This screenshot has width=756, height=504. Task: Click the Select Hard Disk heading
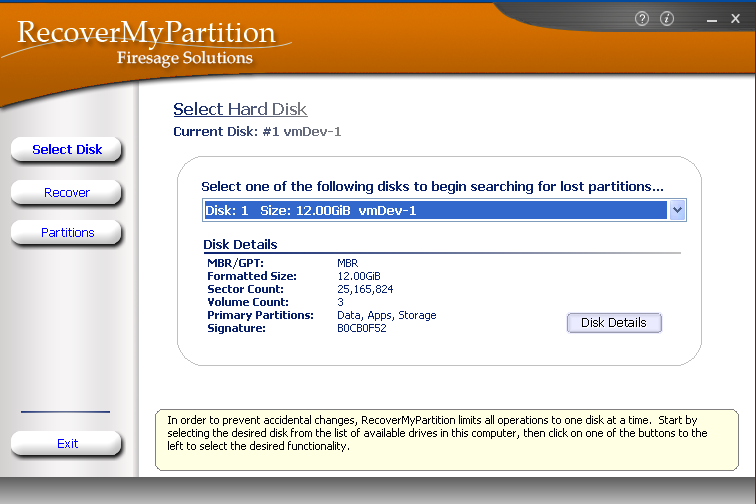tap(240, 110)
